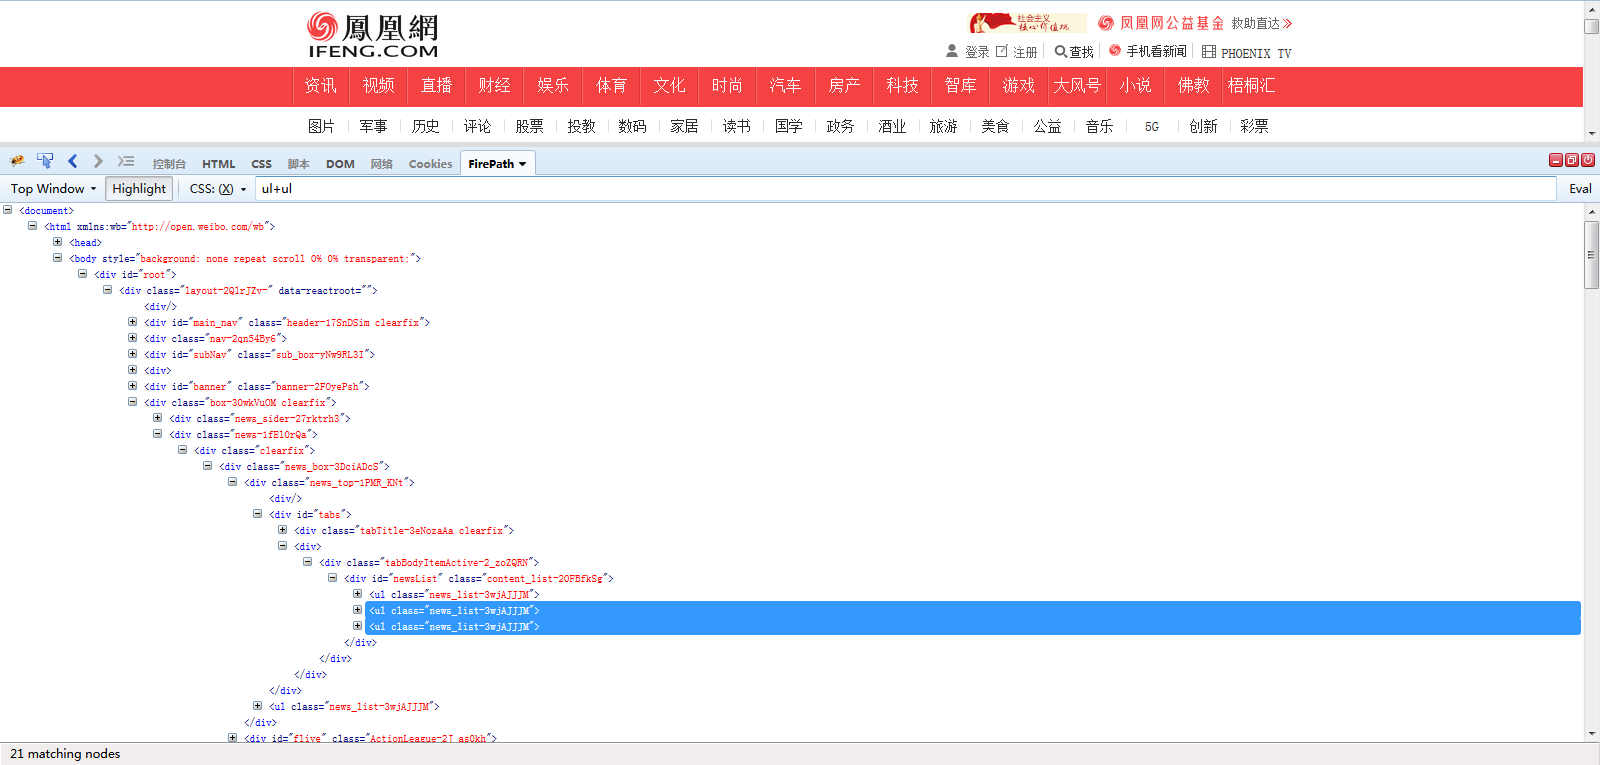The height and width of the screenshot is (765, 1600).
Task: Open the 彩票 lottery link
Action: 1254,126
